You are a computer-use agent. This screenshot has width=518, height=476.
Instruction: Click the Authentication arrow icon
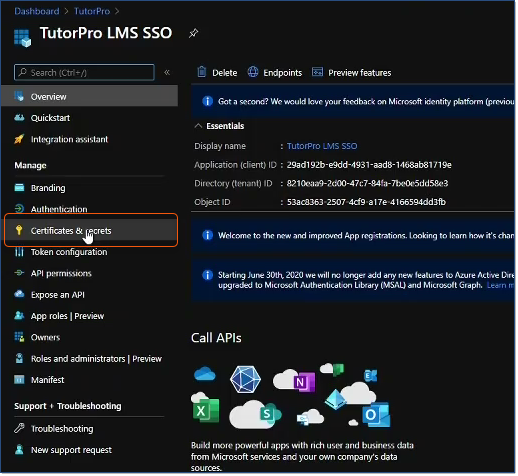click(x=19, y=209)
